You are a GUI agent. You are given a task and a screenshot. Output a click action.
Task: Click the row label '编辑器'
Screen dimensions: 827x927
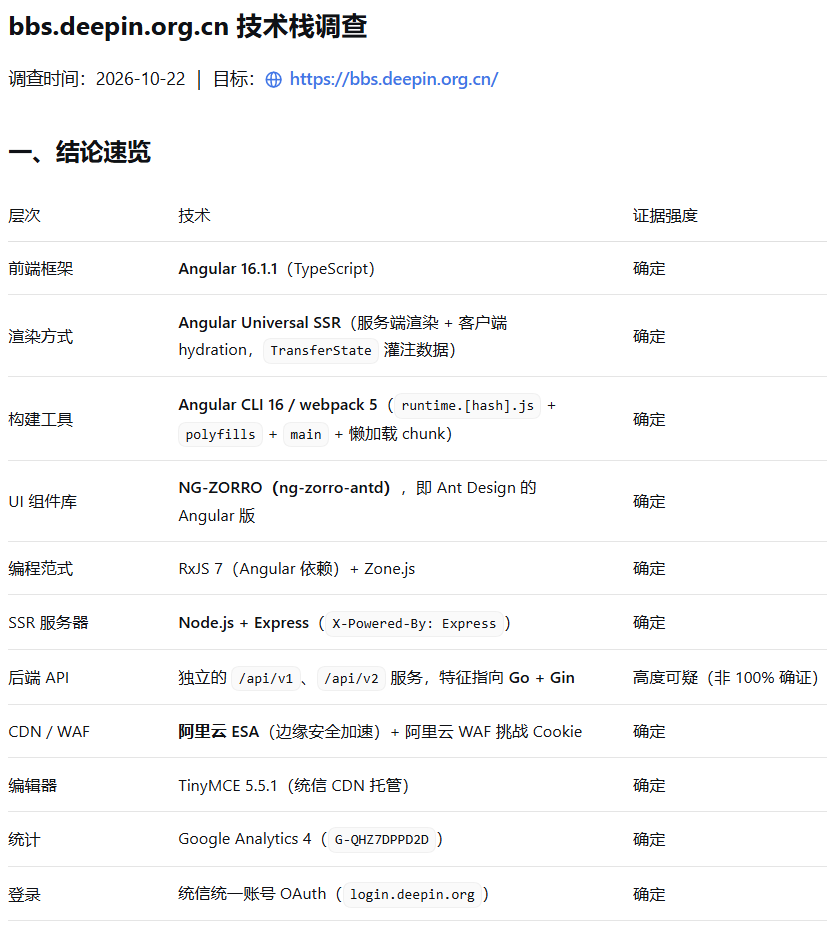33,786
